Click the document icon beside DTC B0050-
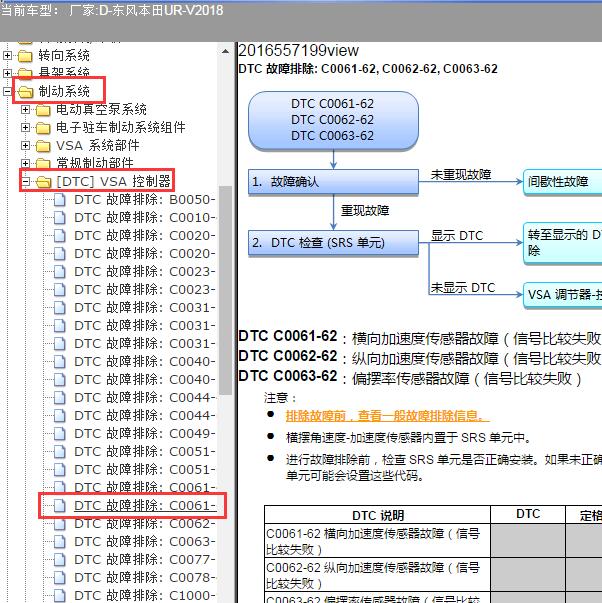The width and height of the screenshot is (602, 603). coord(59,200)
